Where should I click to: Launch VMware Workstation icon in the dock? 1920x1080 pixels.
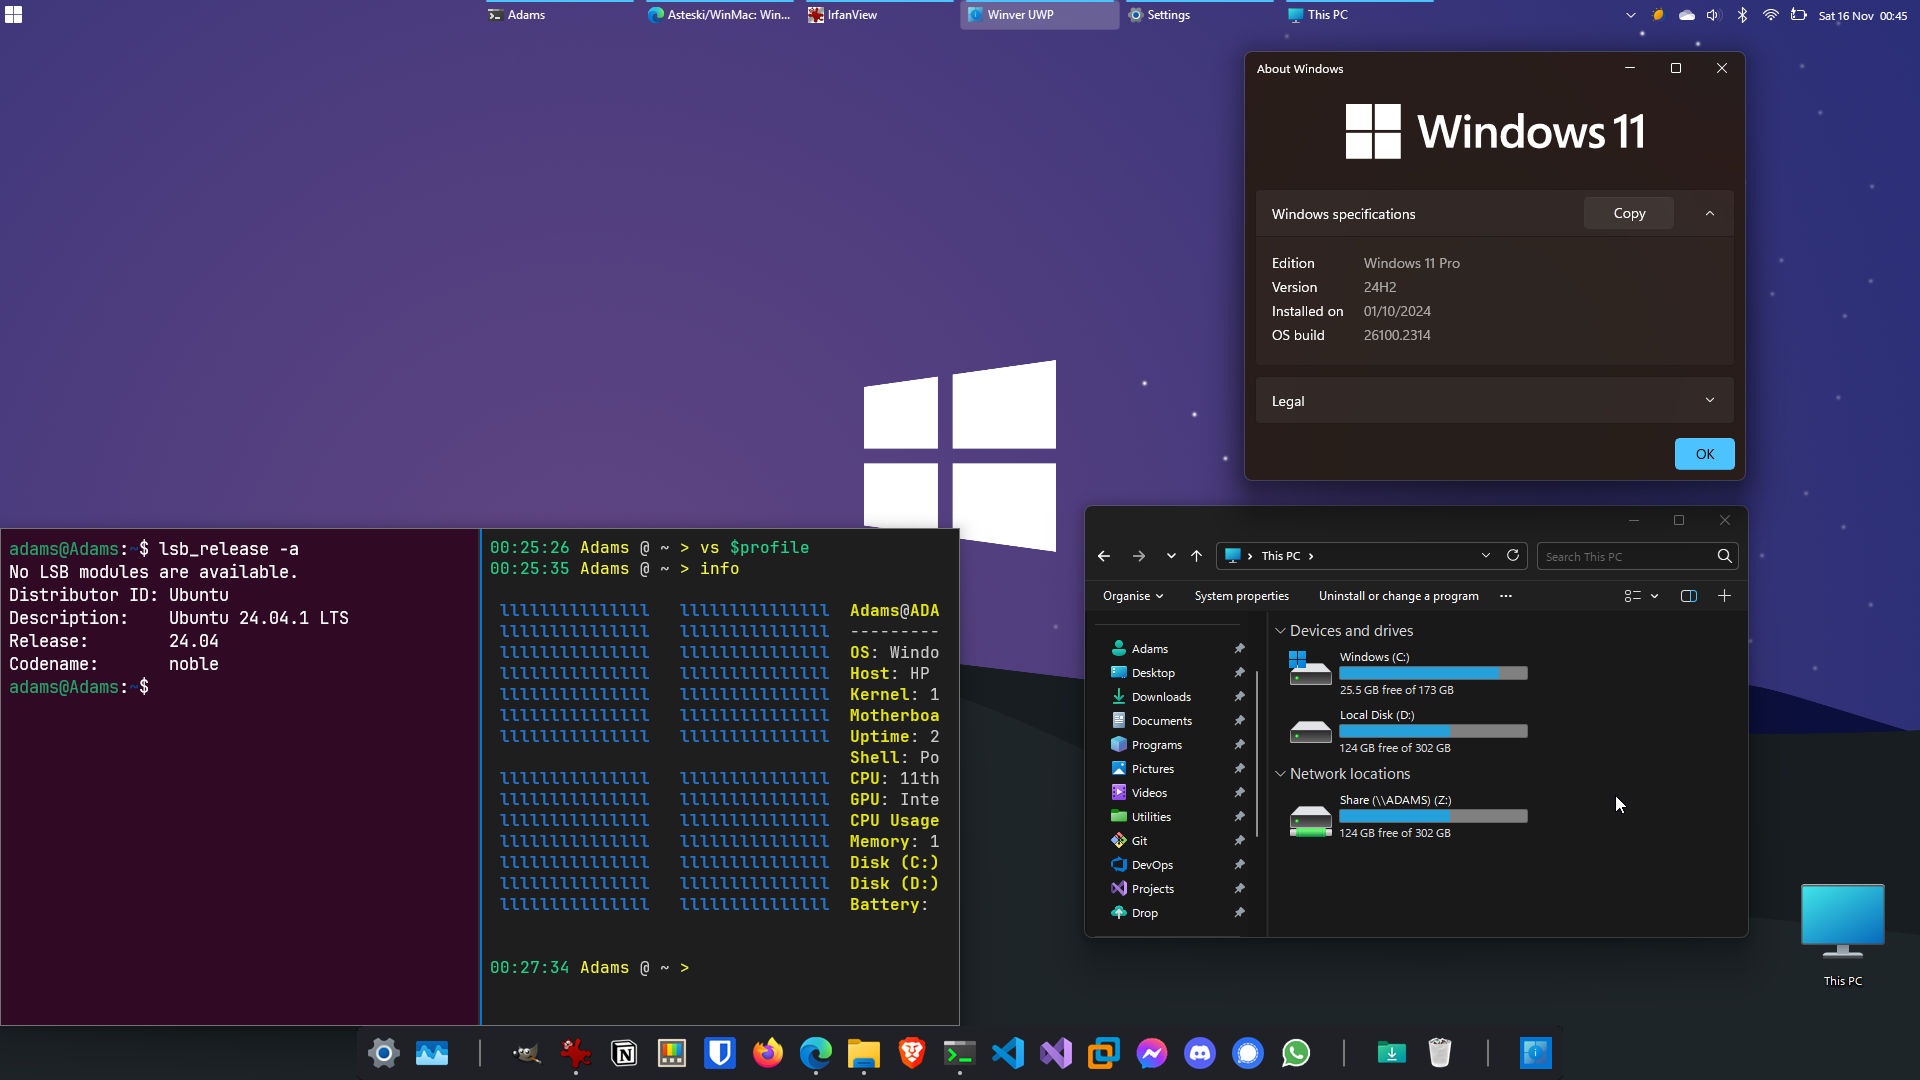[x=1104, y=1053]
